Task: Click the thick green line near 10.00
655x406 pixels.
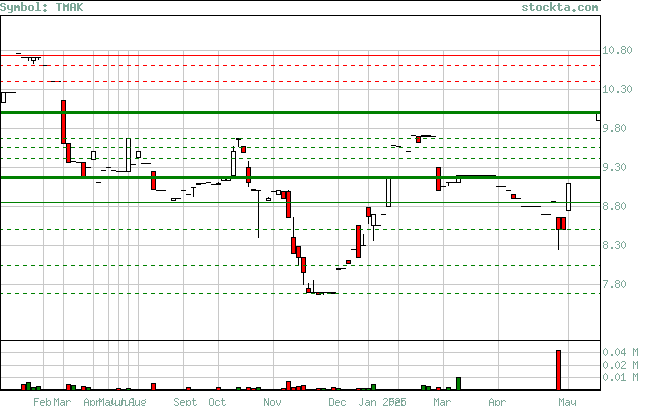Action: (x=301, y=112)
